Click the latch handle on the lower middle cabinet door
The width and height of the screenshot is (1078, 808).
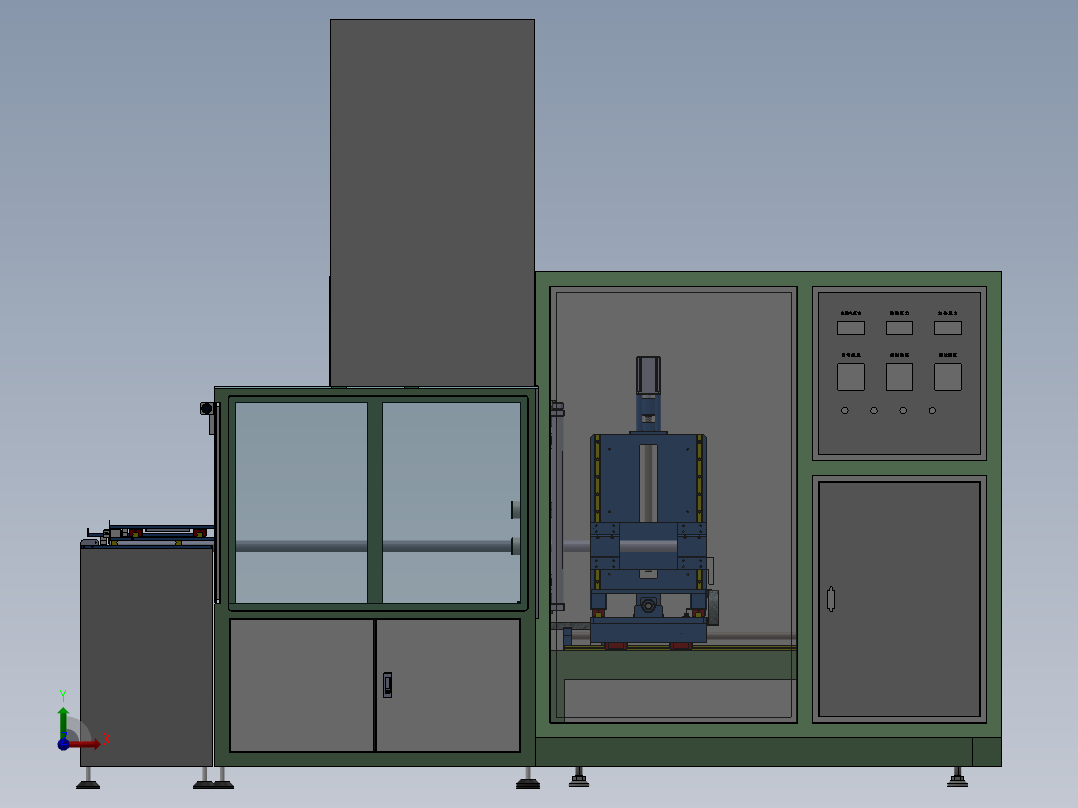pos(388,685)
